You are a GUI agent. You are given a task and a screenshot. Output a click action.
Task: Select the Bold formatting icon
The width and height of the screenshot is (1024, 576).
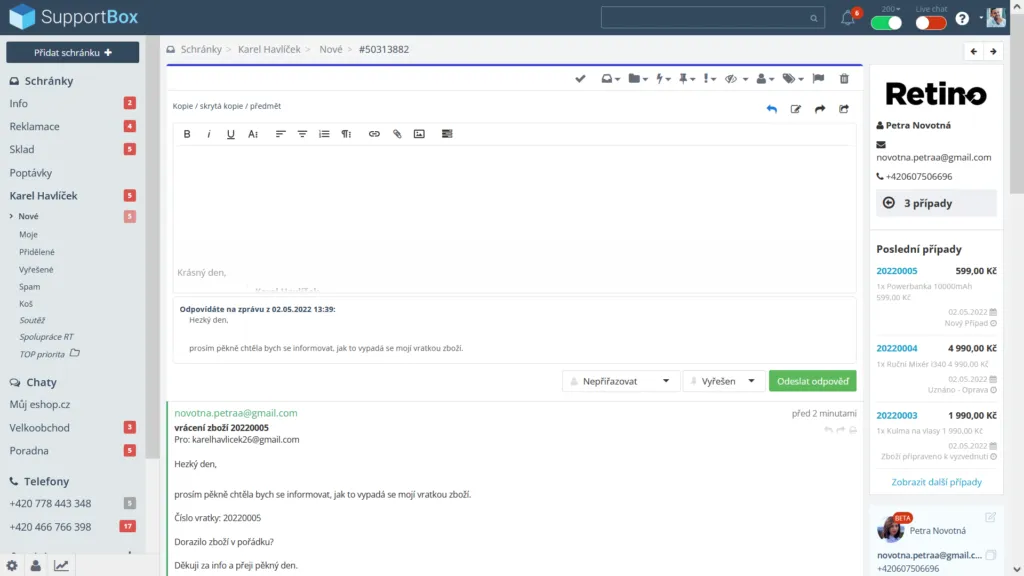tap(187, 133)
